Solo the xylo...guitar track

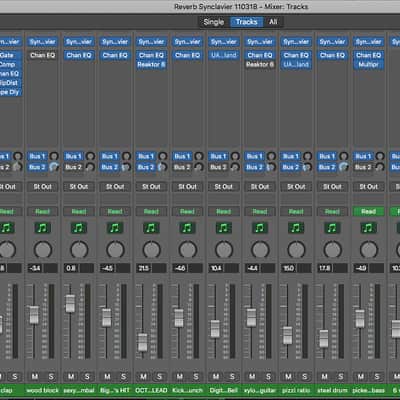[268, 377]
